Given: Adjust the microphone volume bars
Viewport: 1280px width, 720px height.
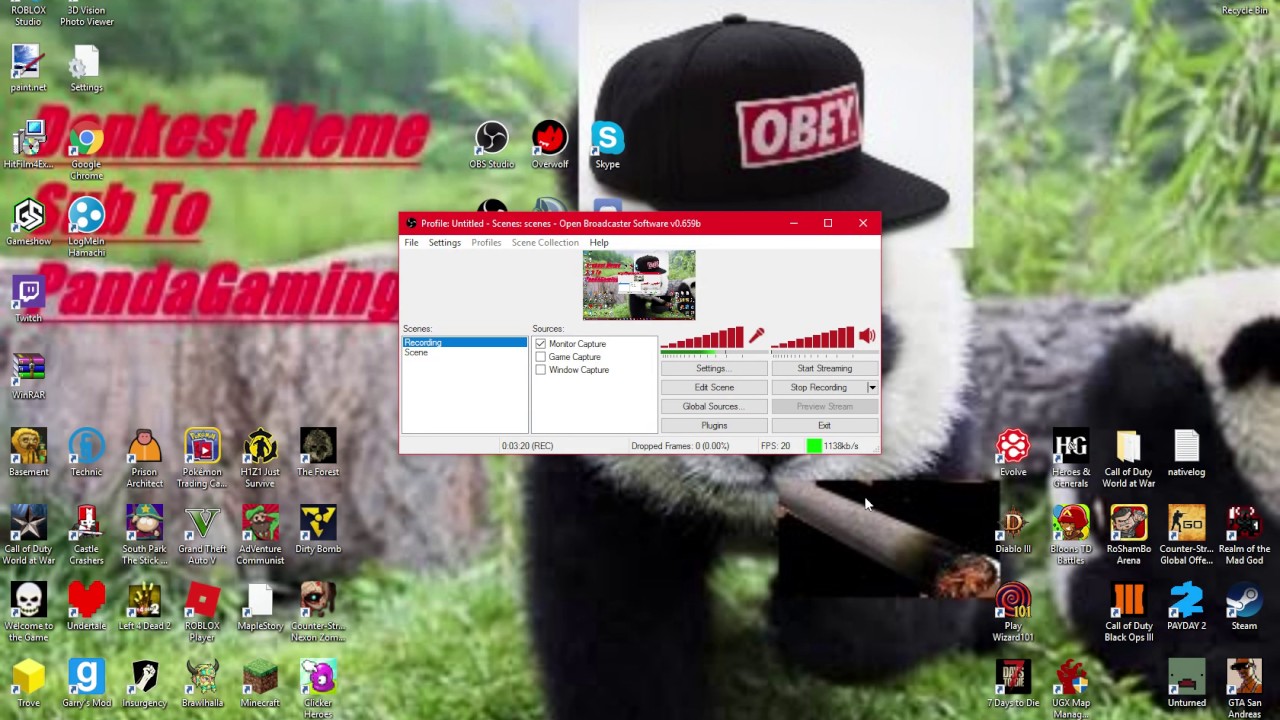Looking at the screenshot, I should click(702, 338).
